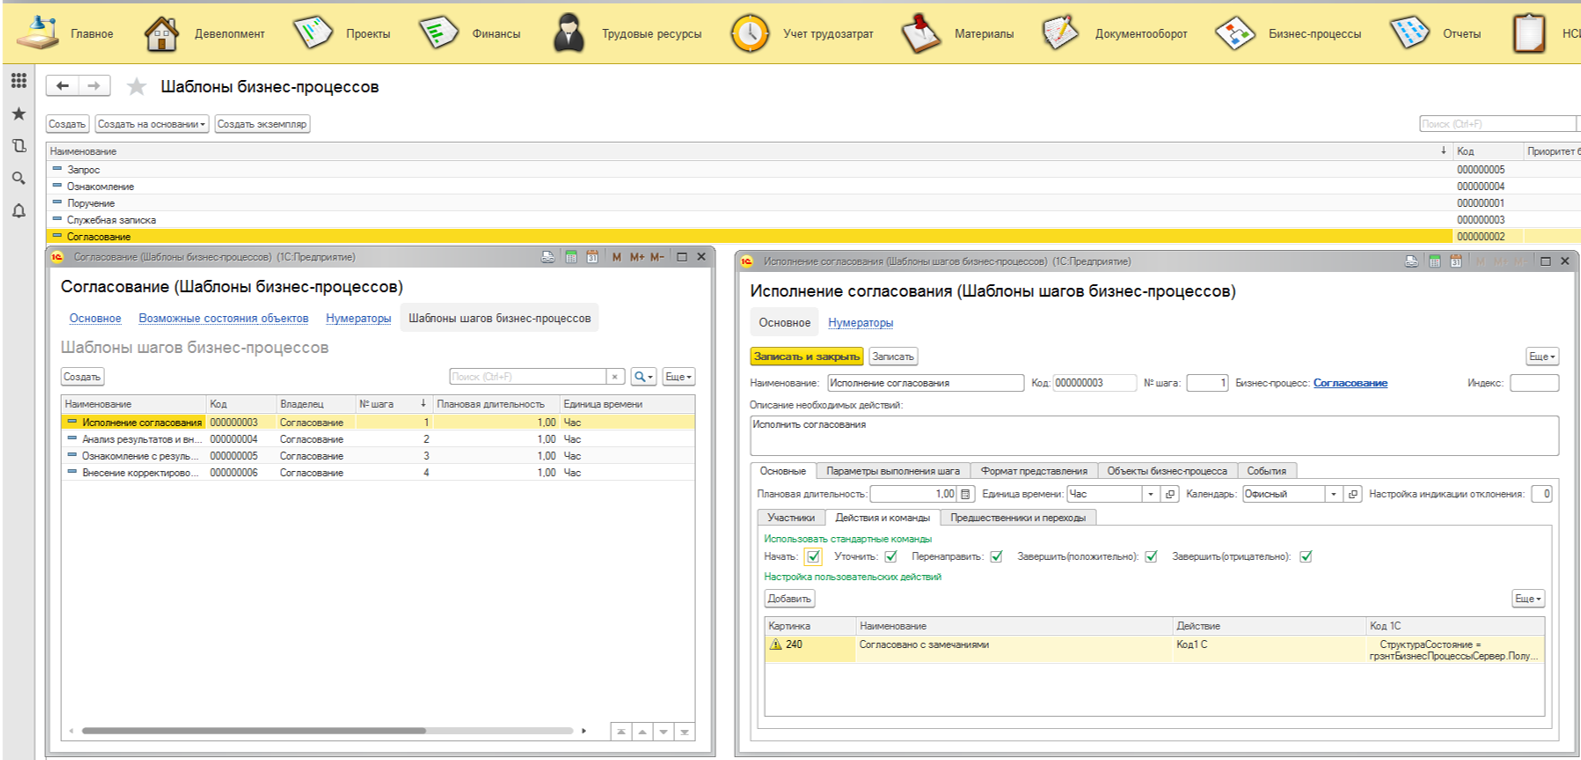The height and width of the screenshot is (760, 1581).
Task: Click print icon in Согласование window title
Action: tap(548, 257)
